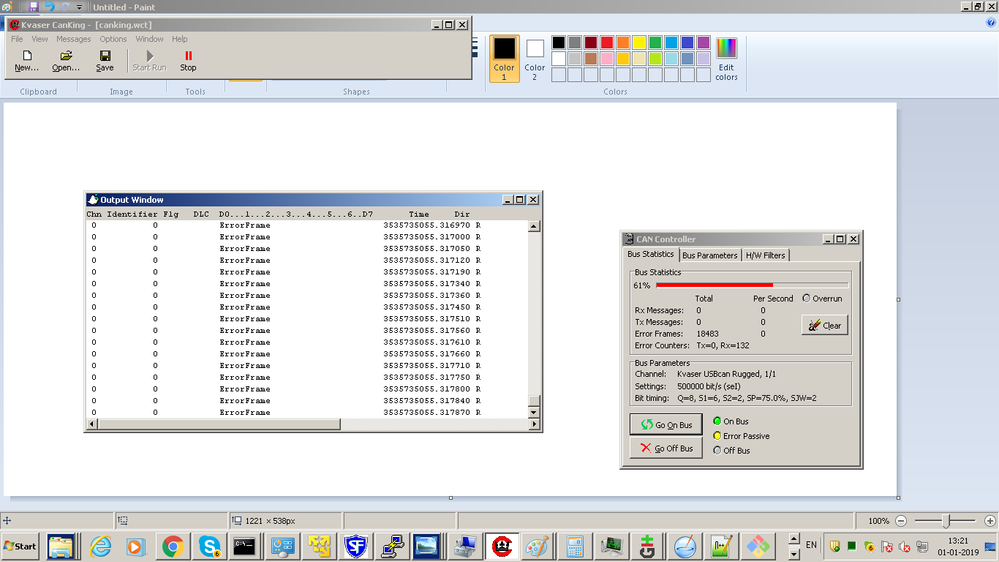Select the Error Passive indicator
The width and height of the screenshot is (999, 562).
pos(717,436)
